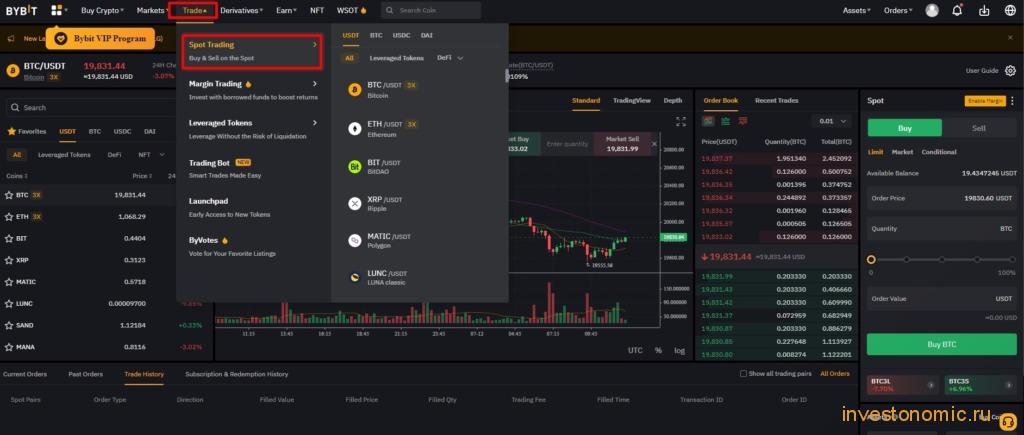The image size is (1024, 435).
Task: Favorite the BTC pair star in sidebar
Action: tap(9, 195)
